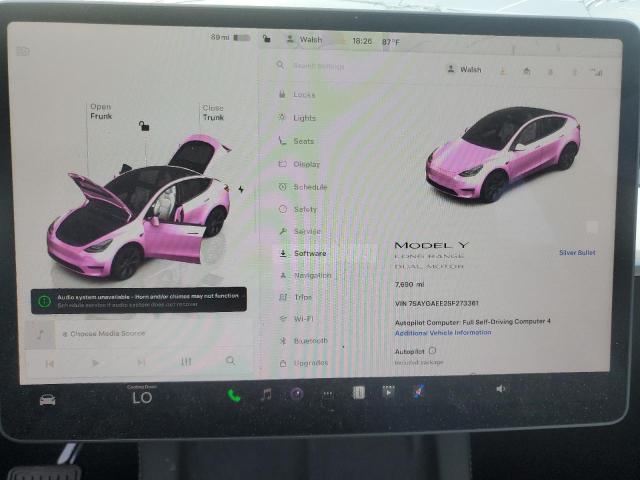
Task: Tap the unlock padlock above the car
Action: coord(144,126)
